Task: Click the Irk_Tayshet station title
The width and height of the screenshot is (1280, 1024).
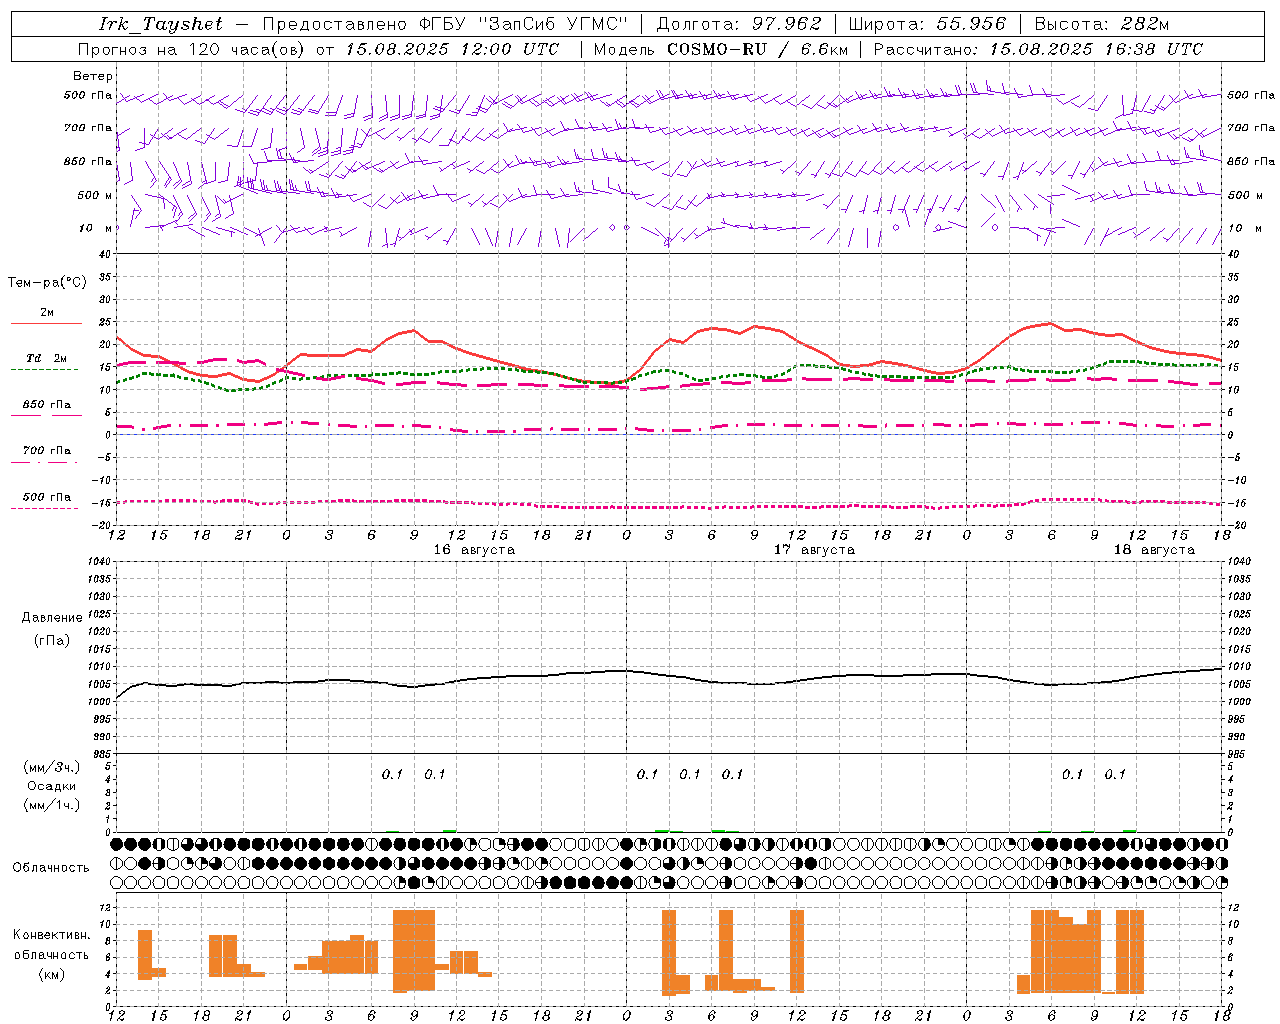Action: coord(161,24)
